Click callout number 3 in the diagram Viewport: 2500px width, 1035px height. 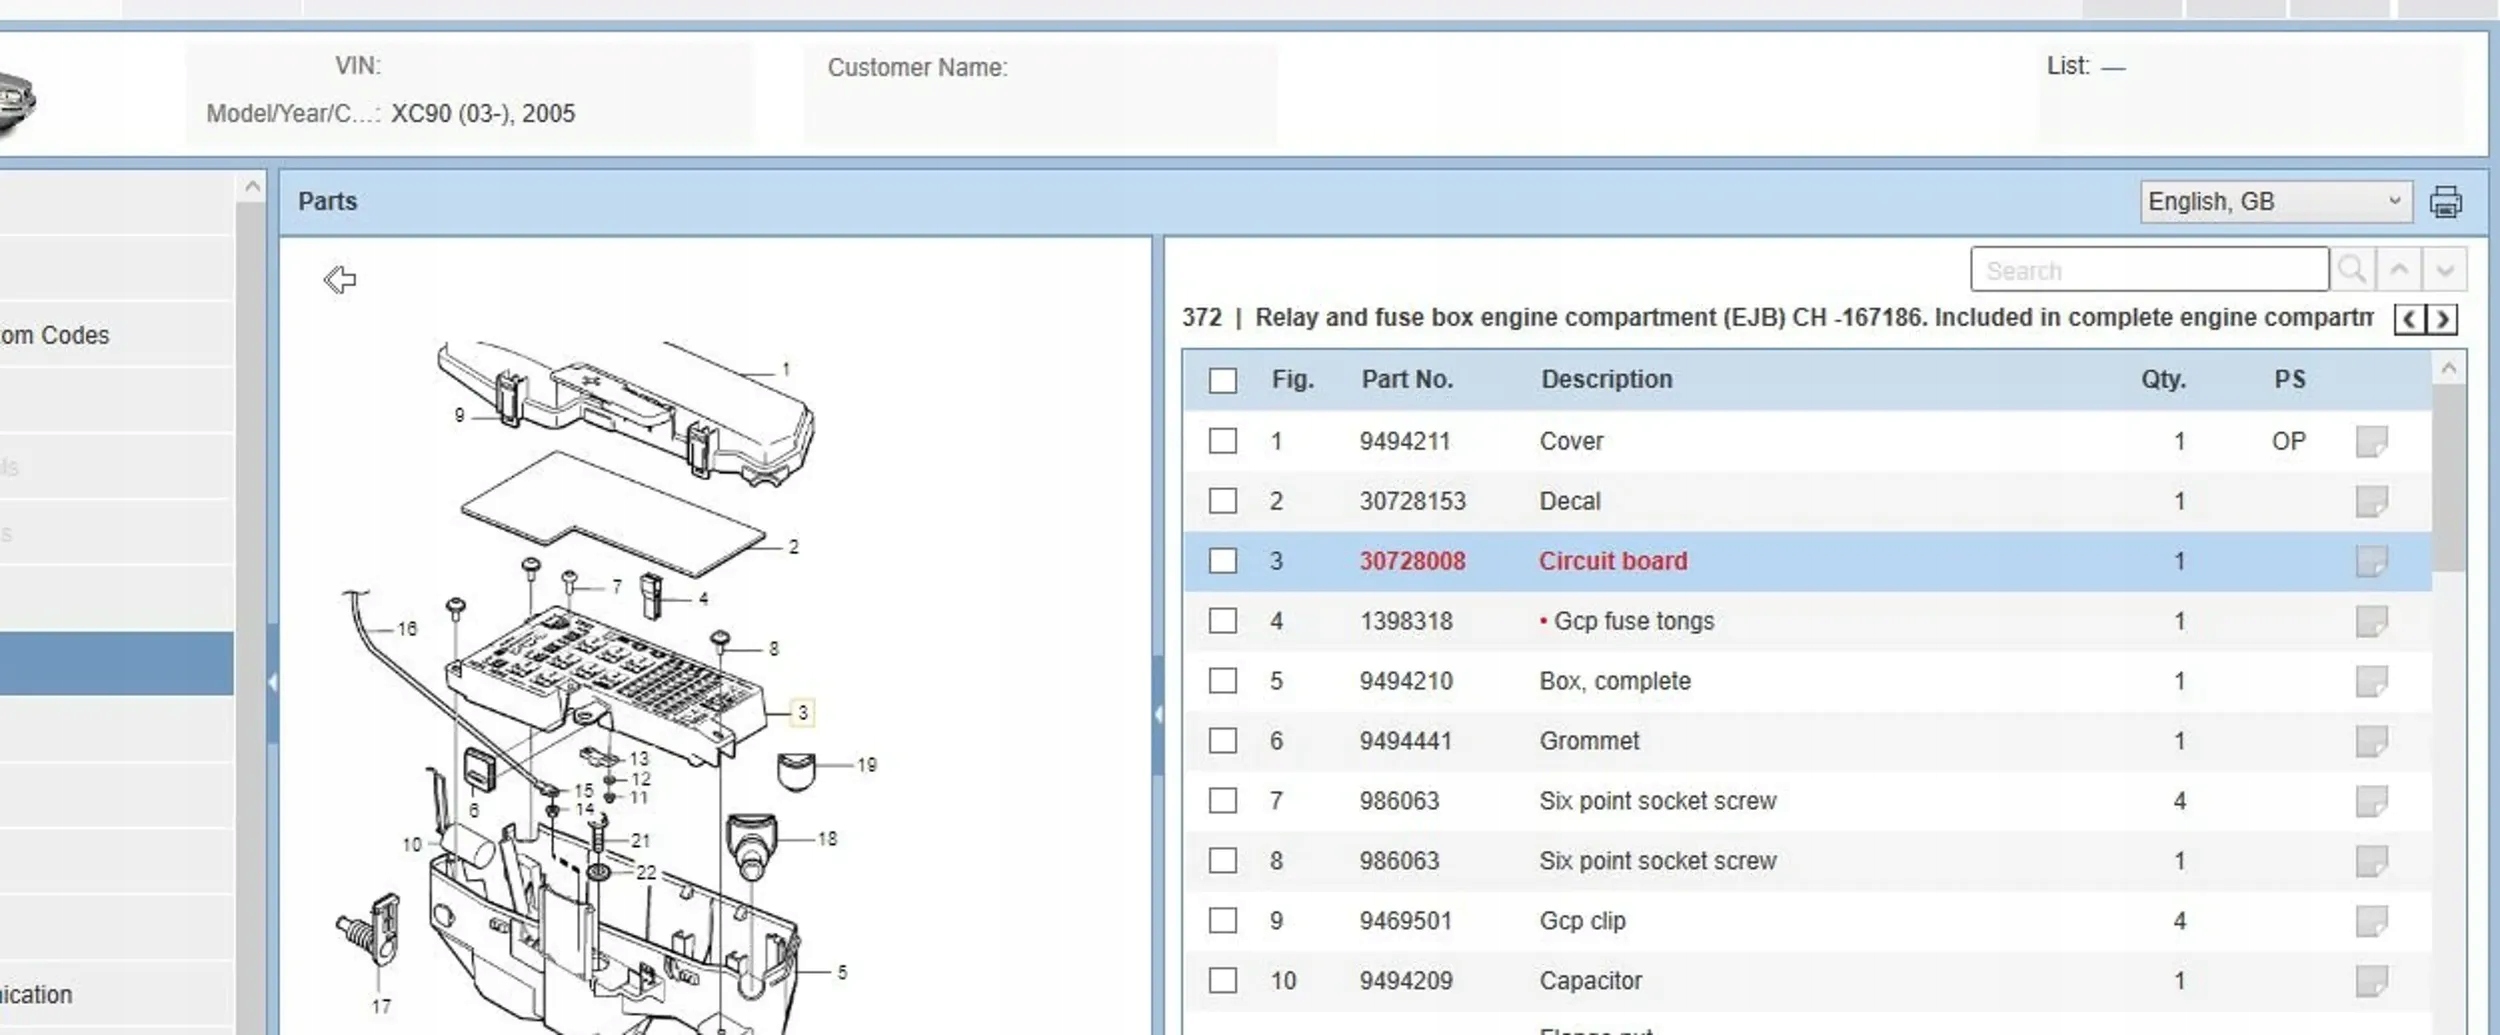coord(802,713)
